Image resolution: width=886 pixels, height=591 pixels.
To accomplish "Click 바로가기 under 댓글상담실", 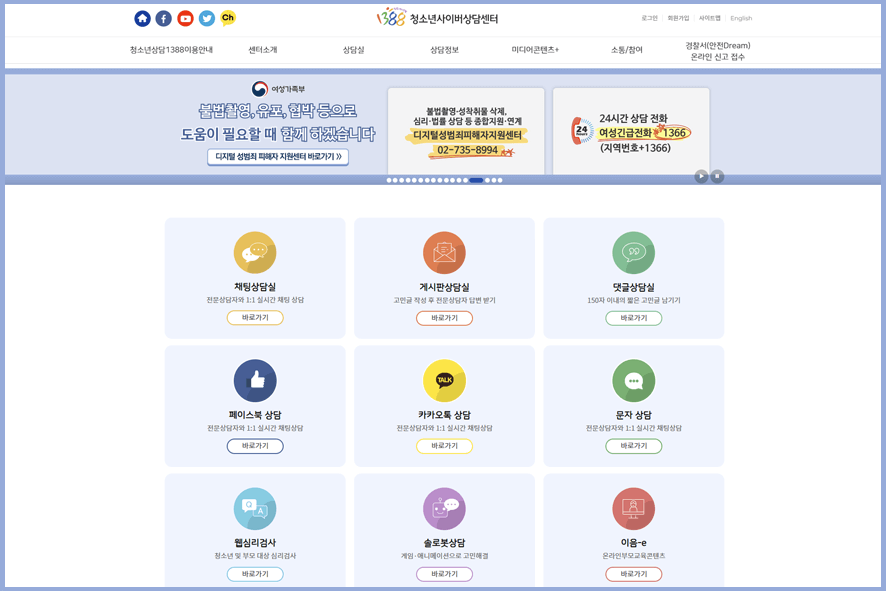I will tap(633, 318).
